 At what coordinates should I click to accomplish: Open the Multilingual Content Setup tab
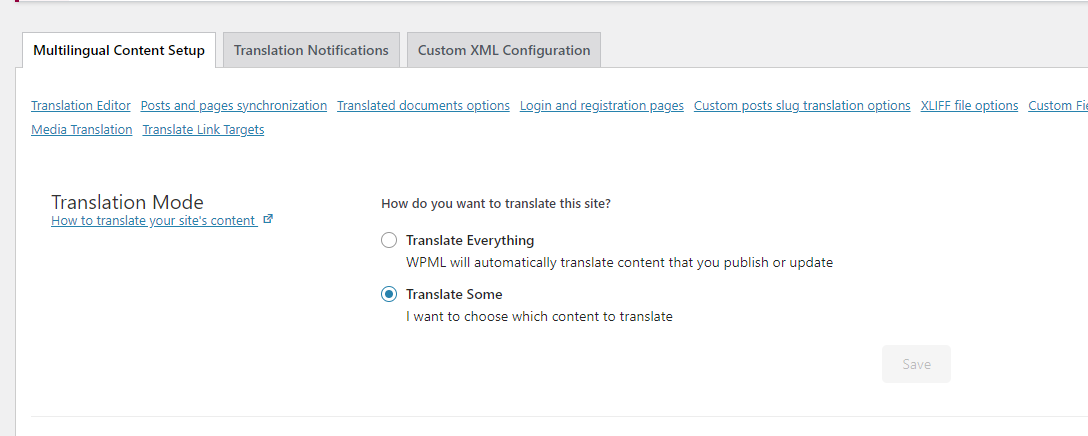pyautogui.click(x=119, y=50)
